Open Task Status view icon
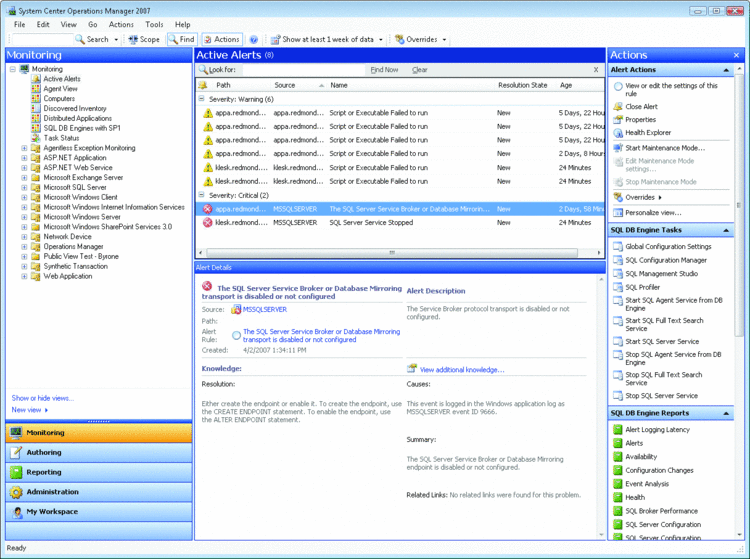 36,138
